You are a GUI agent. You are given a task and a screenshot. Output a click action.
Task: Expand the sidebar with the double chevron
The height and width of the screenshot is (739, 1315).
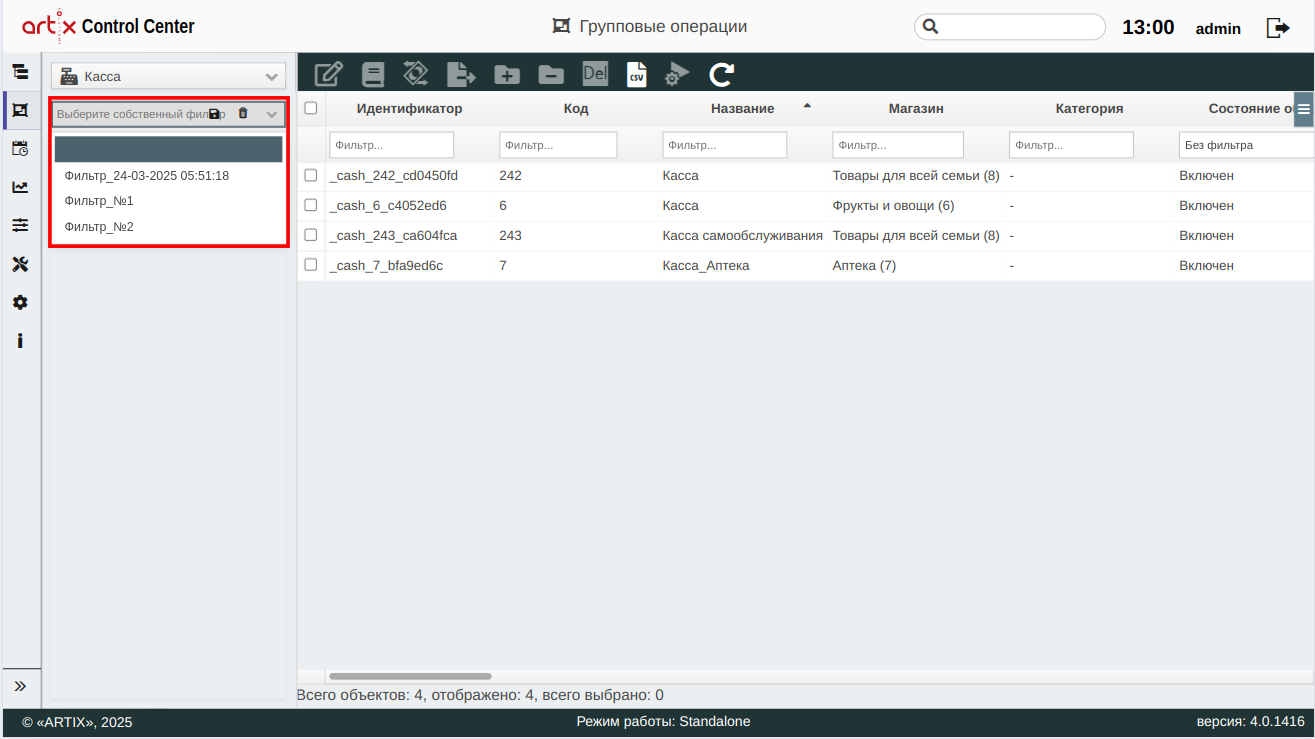[20, 686]
